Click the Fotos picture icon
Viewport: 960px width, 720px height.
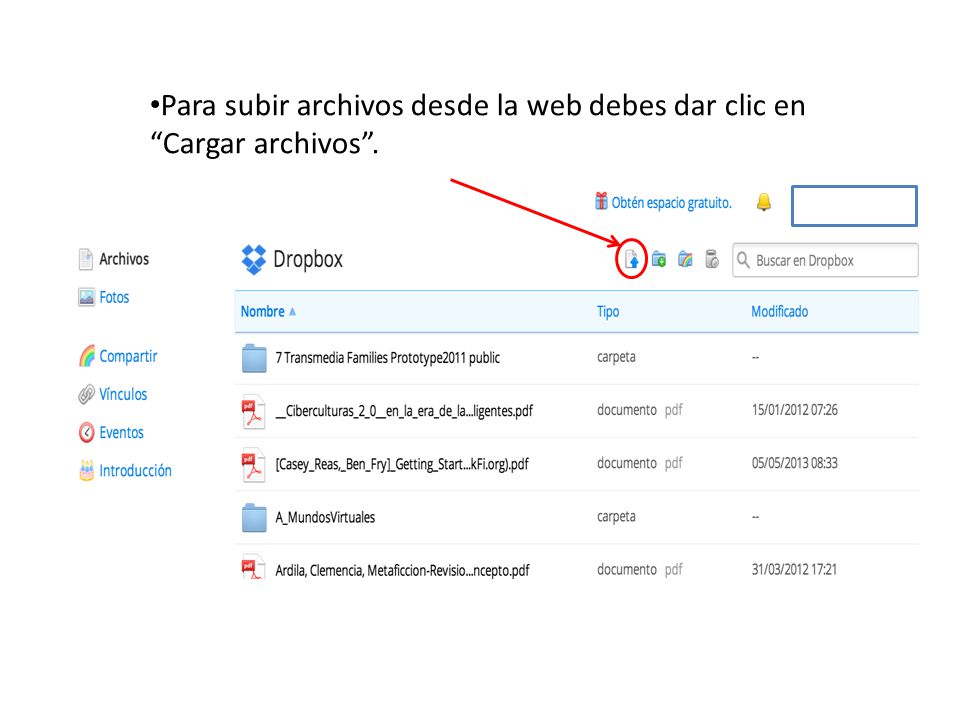click(86, 297)
